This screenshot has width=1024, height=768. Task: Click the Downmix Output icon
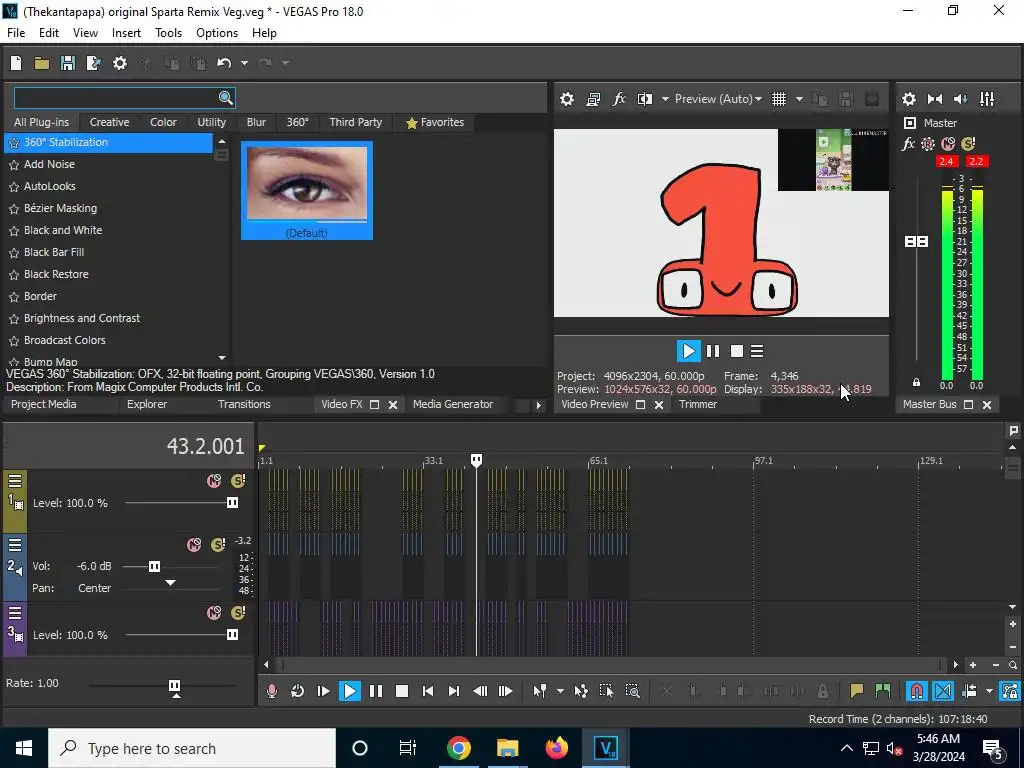(935, 99)
